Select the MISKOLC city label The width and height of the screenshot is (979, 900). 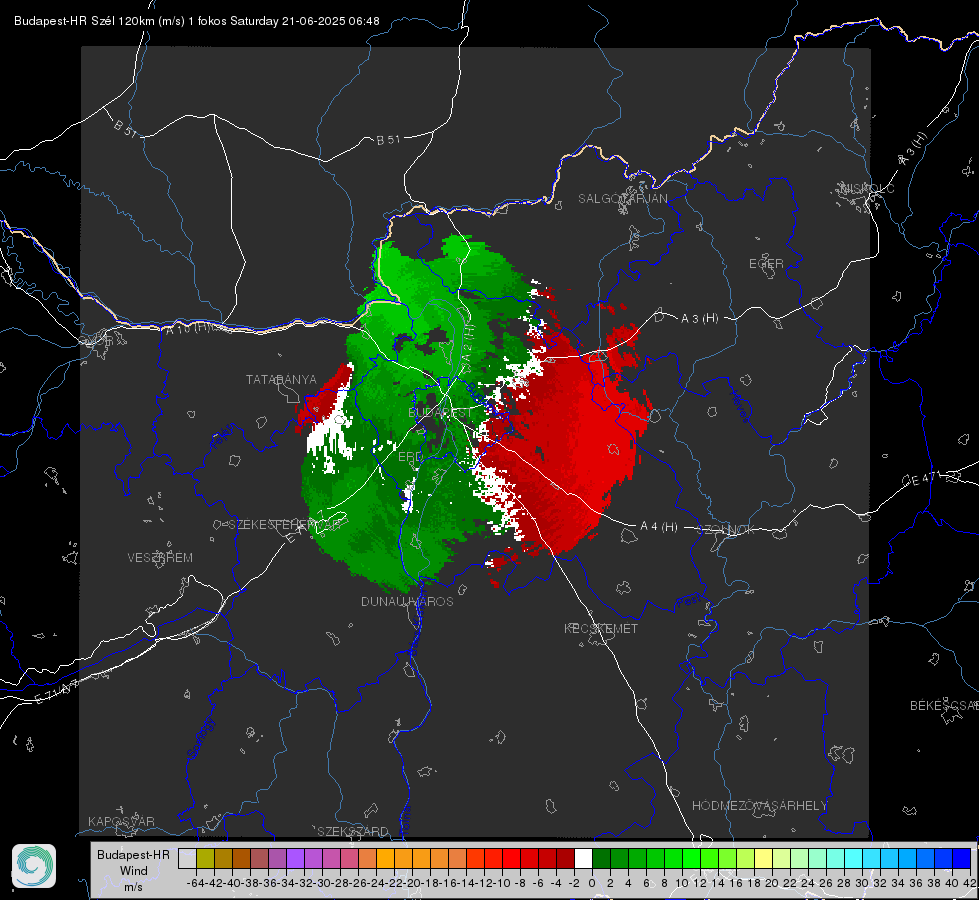click(867, 188)
